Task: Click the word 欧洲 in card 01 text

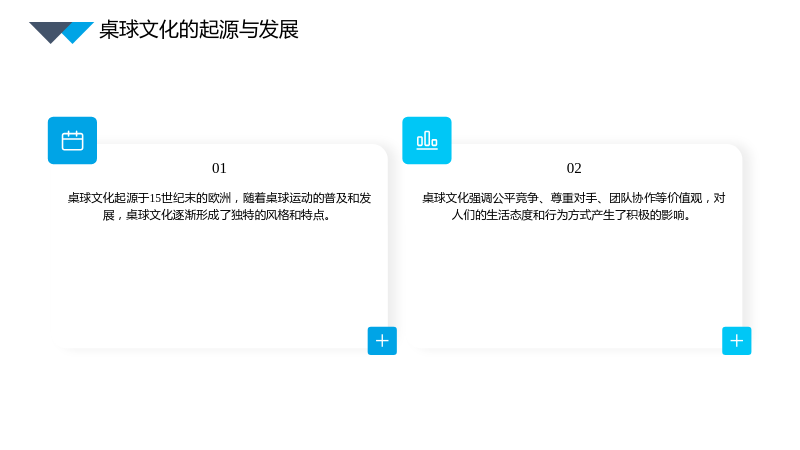Action: tap(219, 198)
